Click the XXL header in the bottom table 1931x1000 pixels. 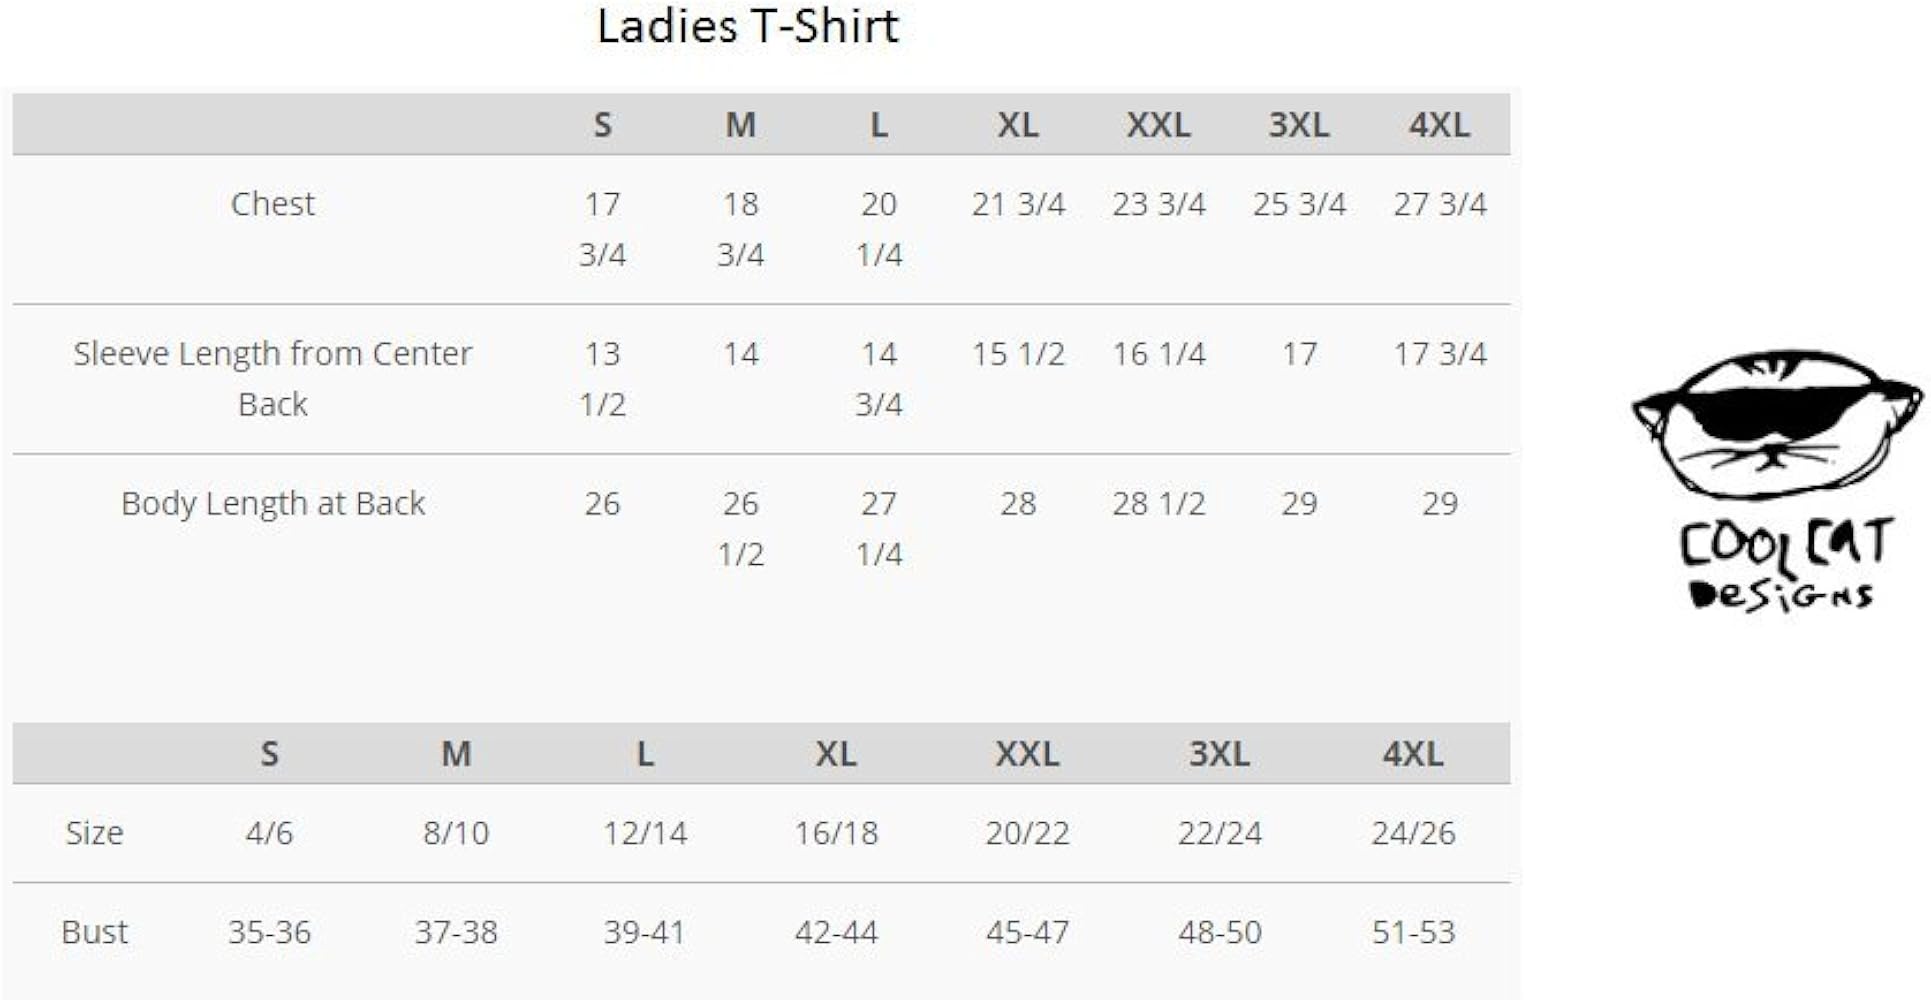(1027, 754)
